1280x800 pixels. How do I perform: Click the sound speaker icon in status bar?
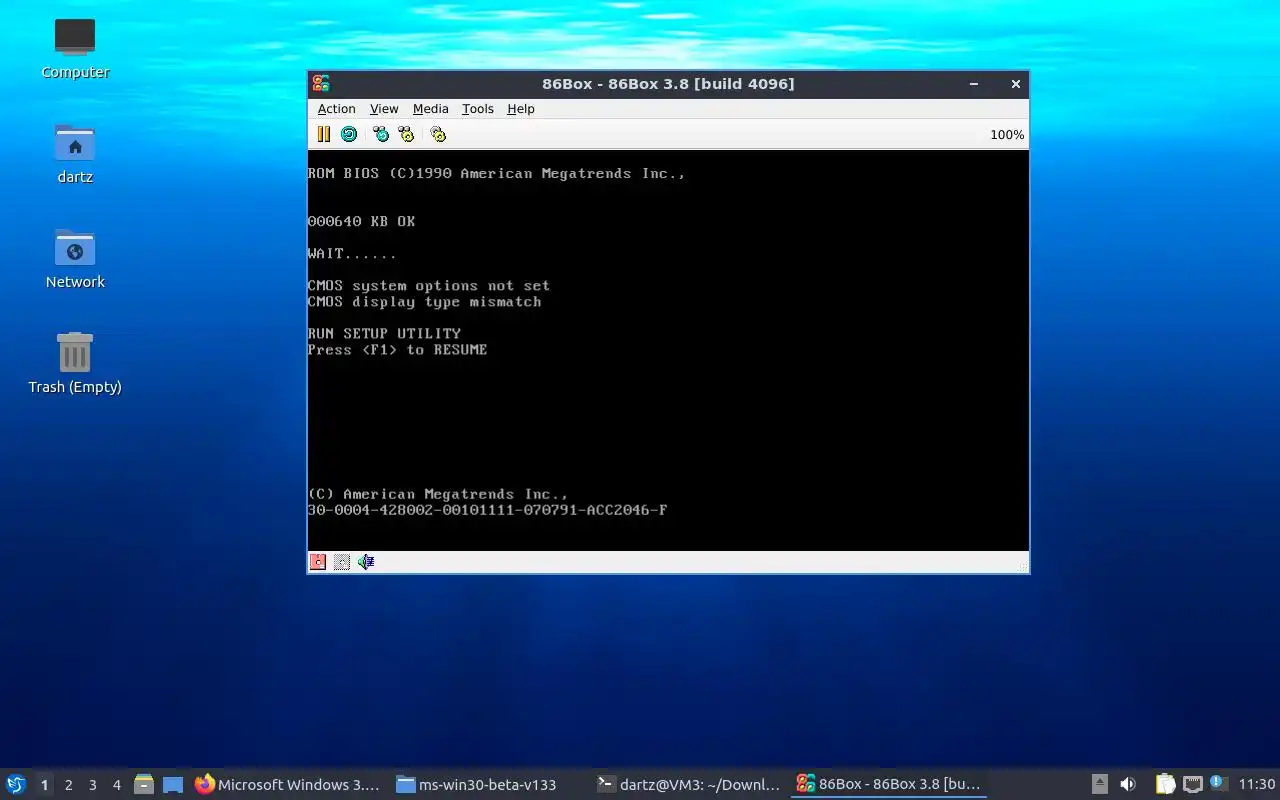tap(366, 562)
